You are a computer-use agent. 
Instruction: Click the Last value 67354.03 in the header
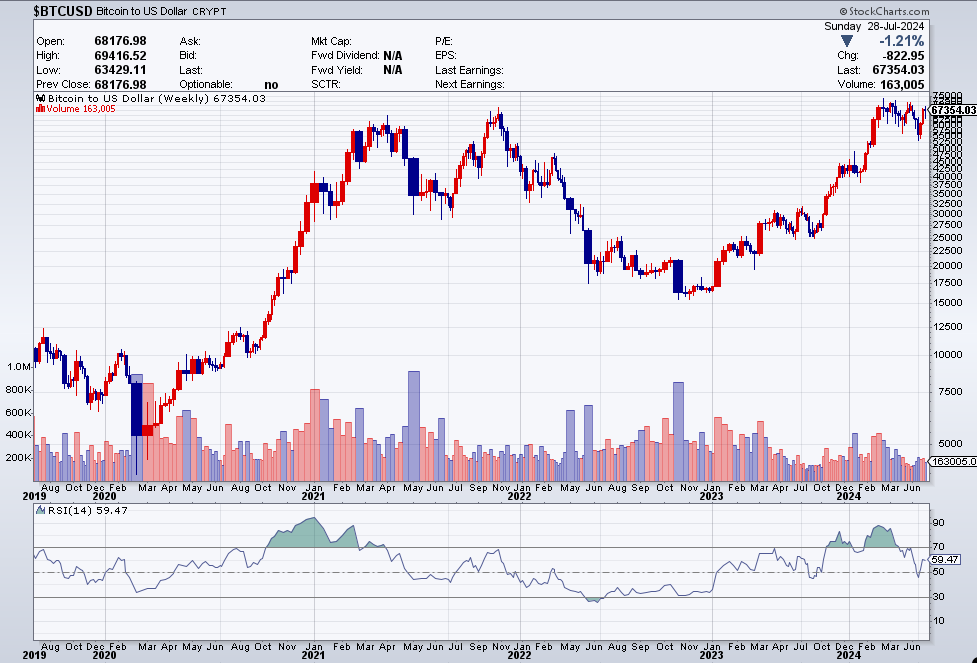898,70
